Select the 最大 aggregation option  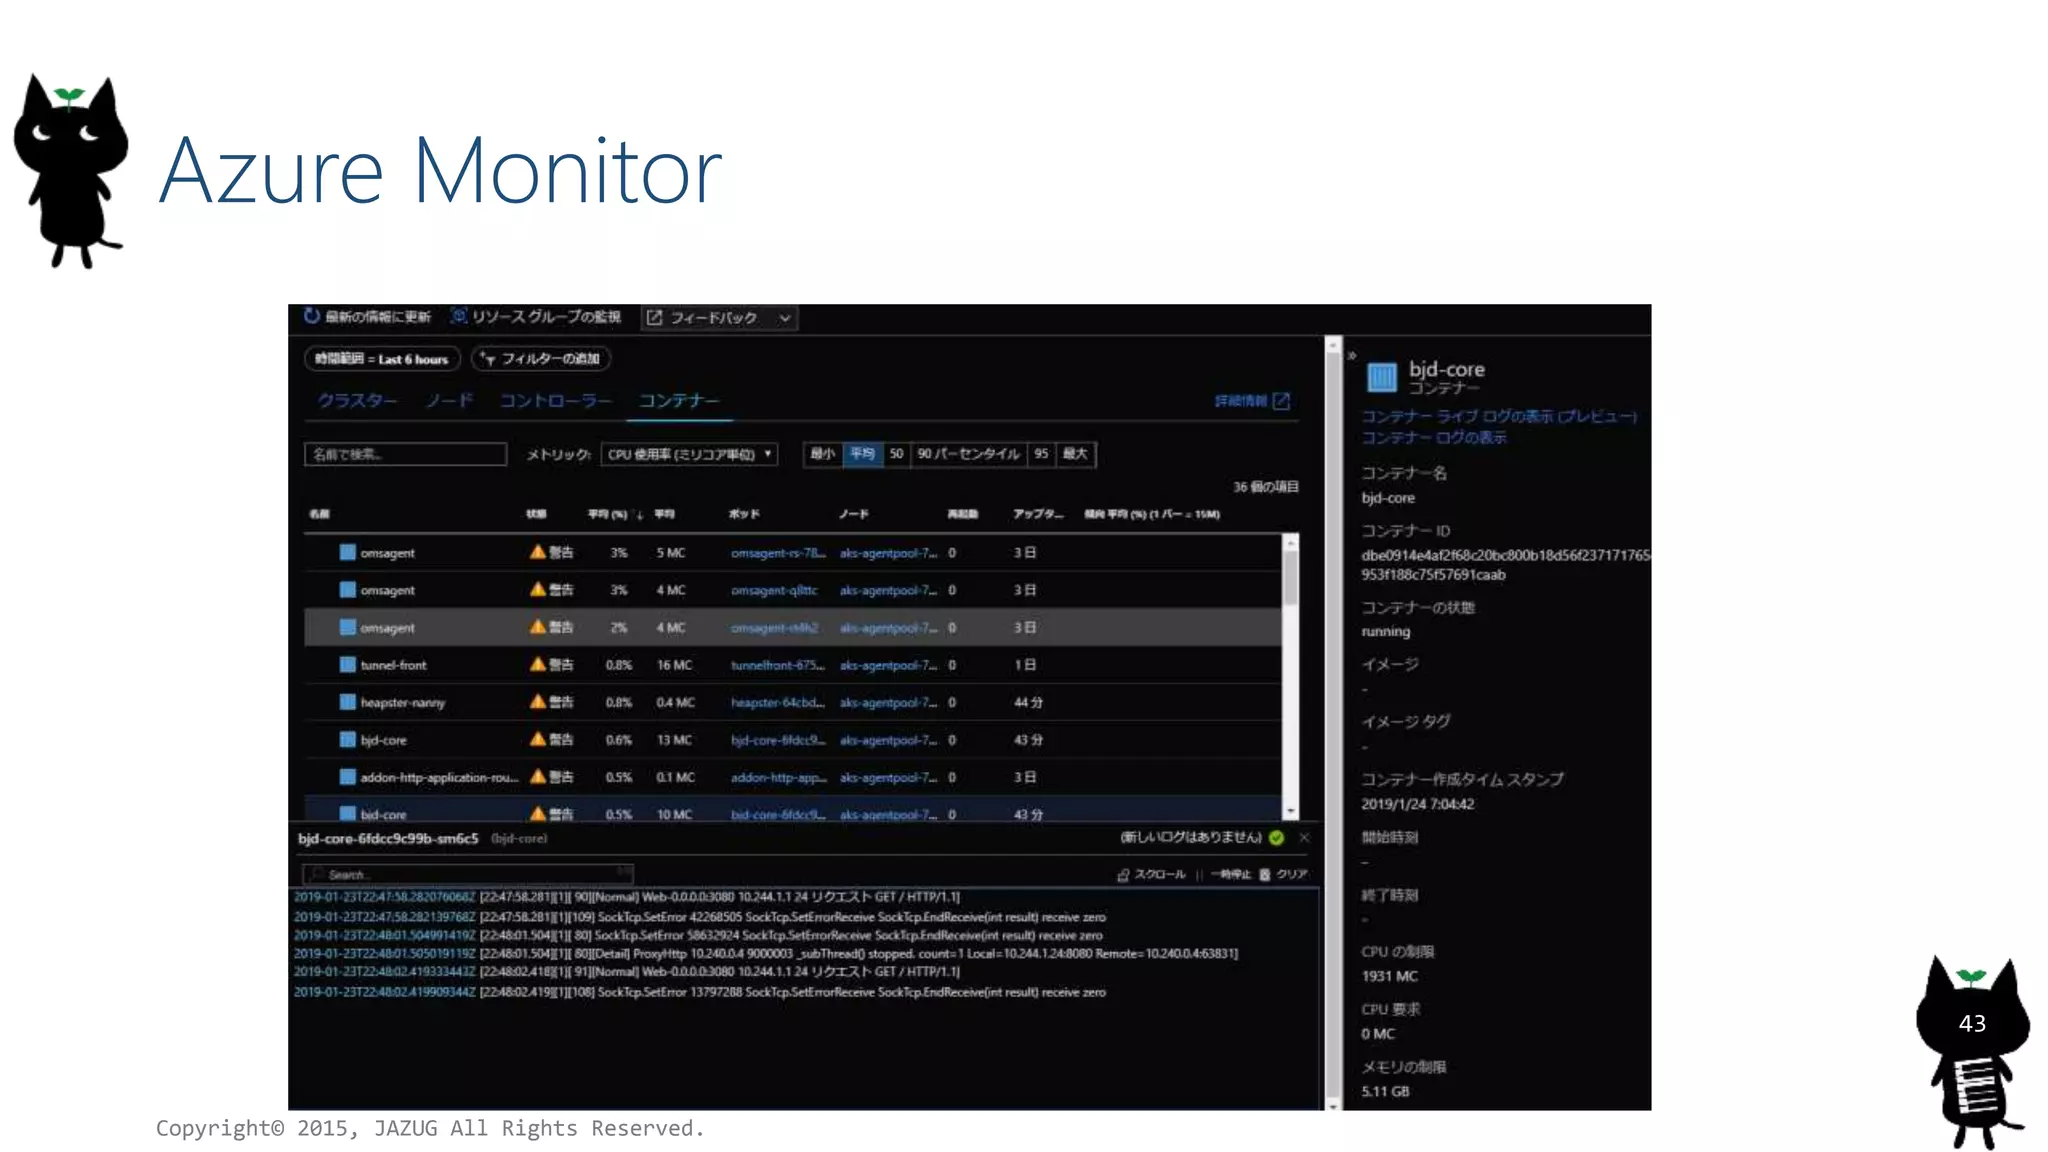[x=1075, y=454]
